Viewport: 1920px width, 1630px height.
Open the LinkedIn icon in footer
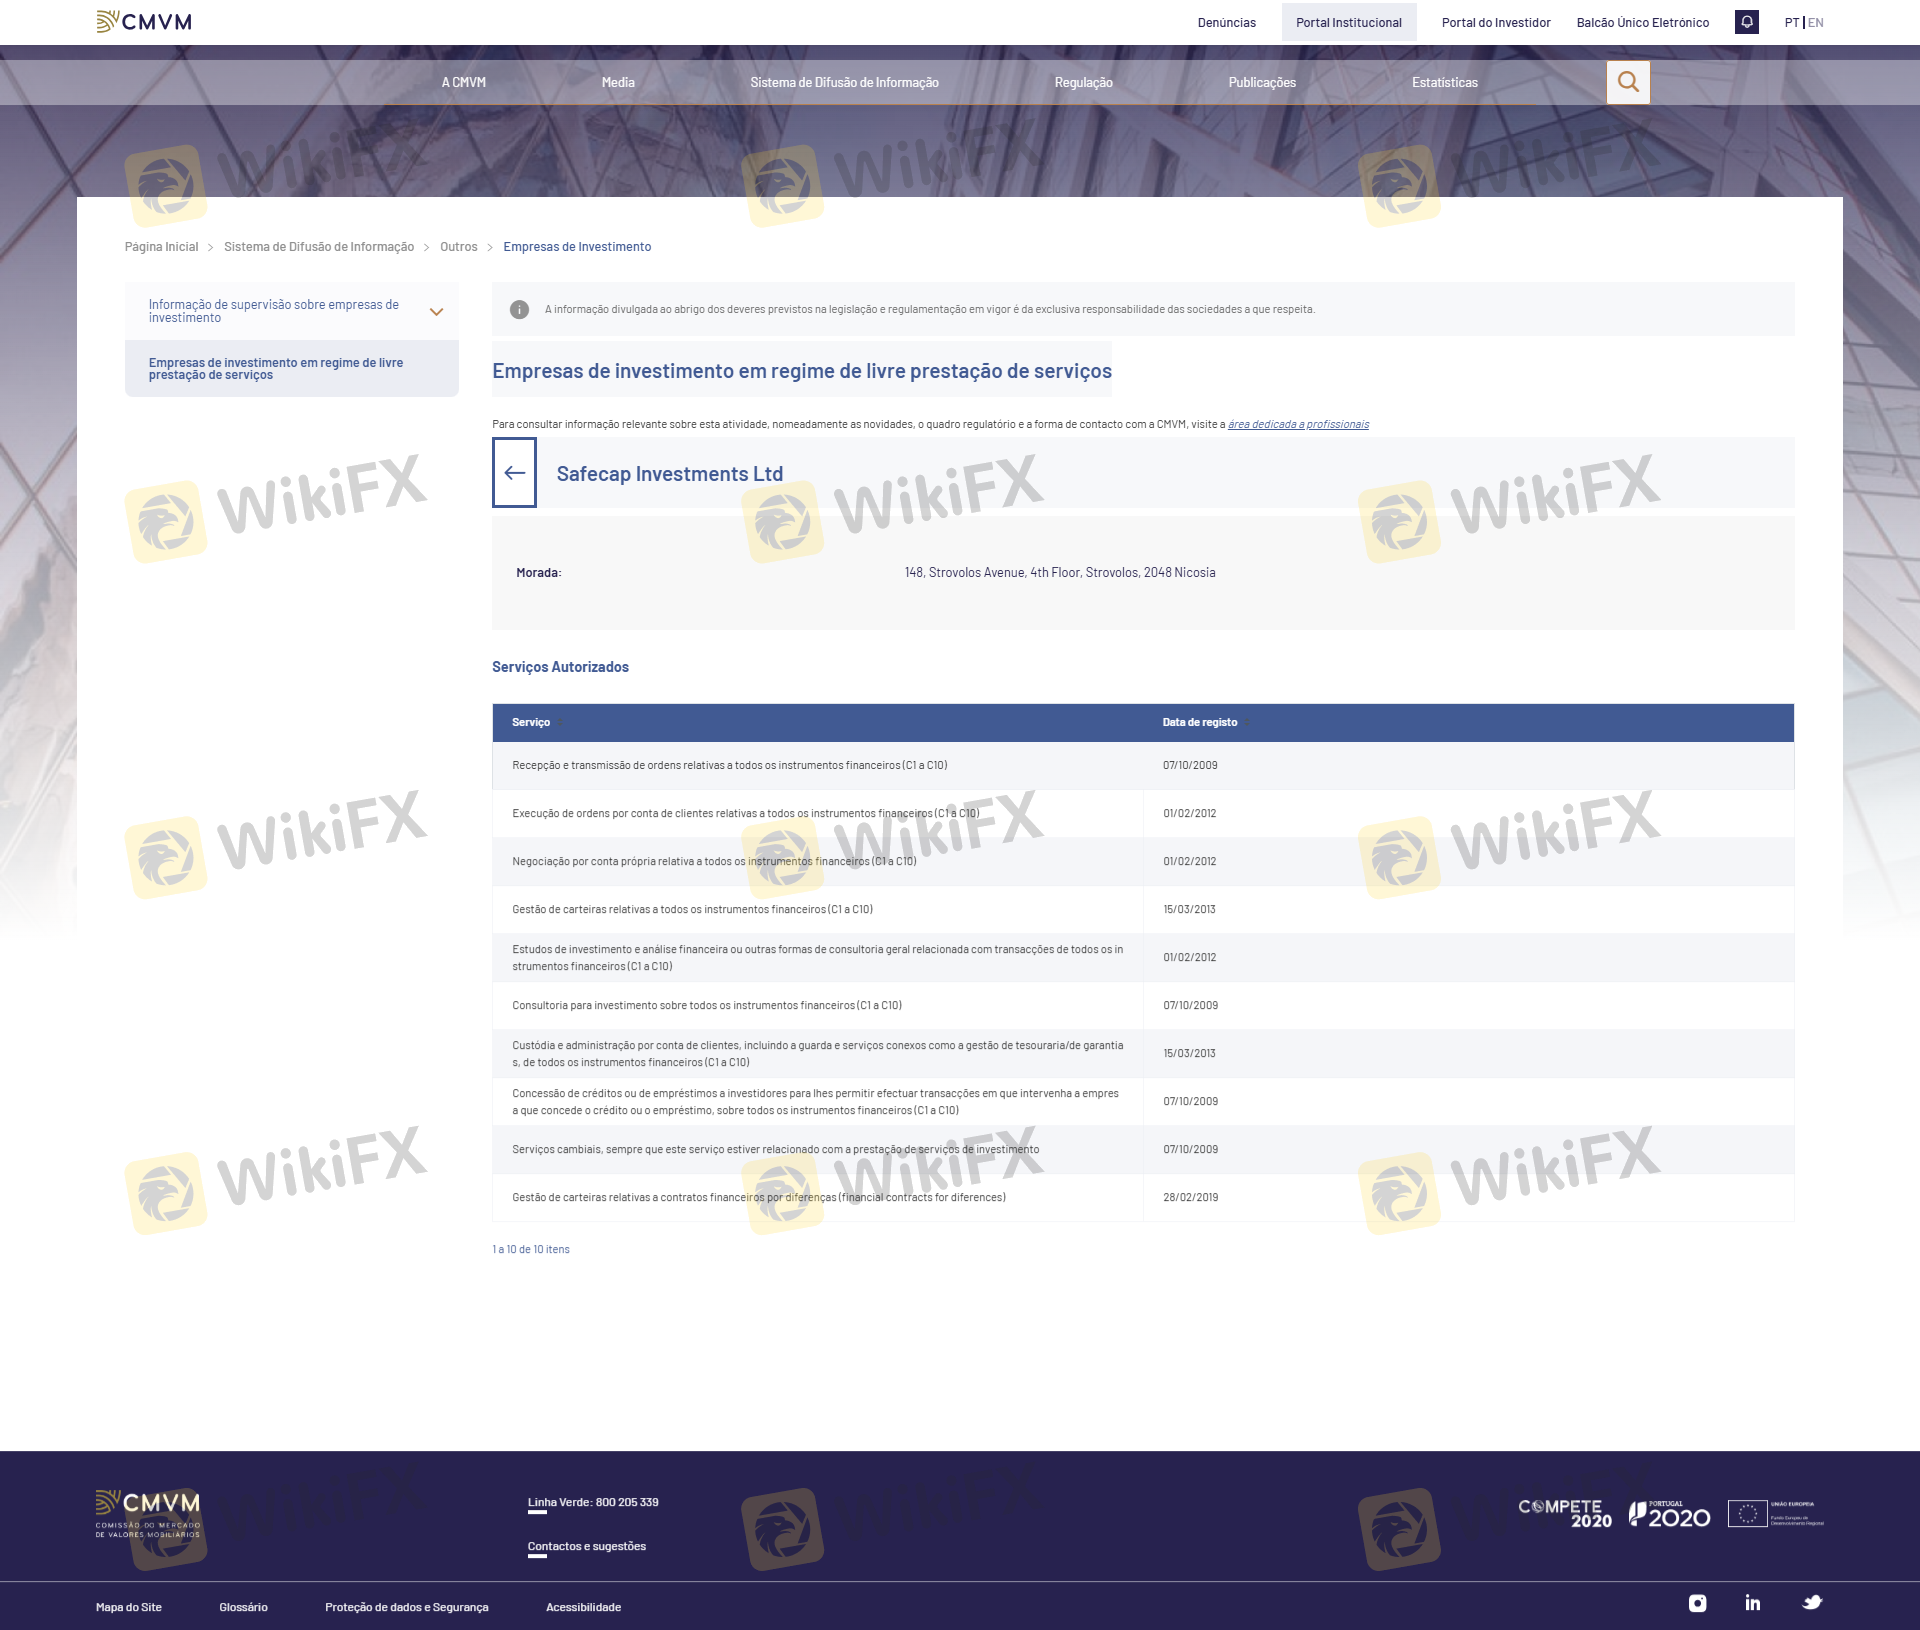click(x=1753, y=1603)
